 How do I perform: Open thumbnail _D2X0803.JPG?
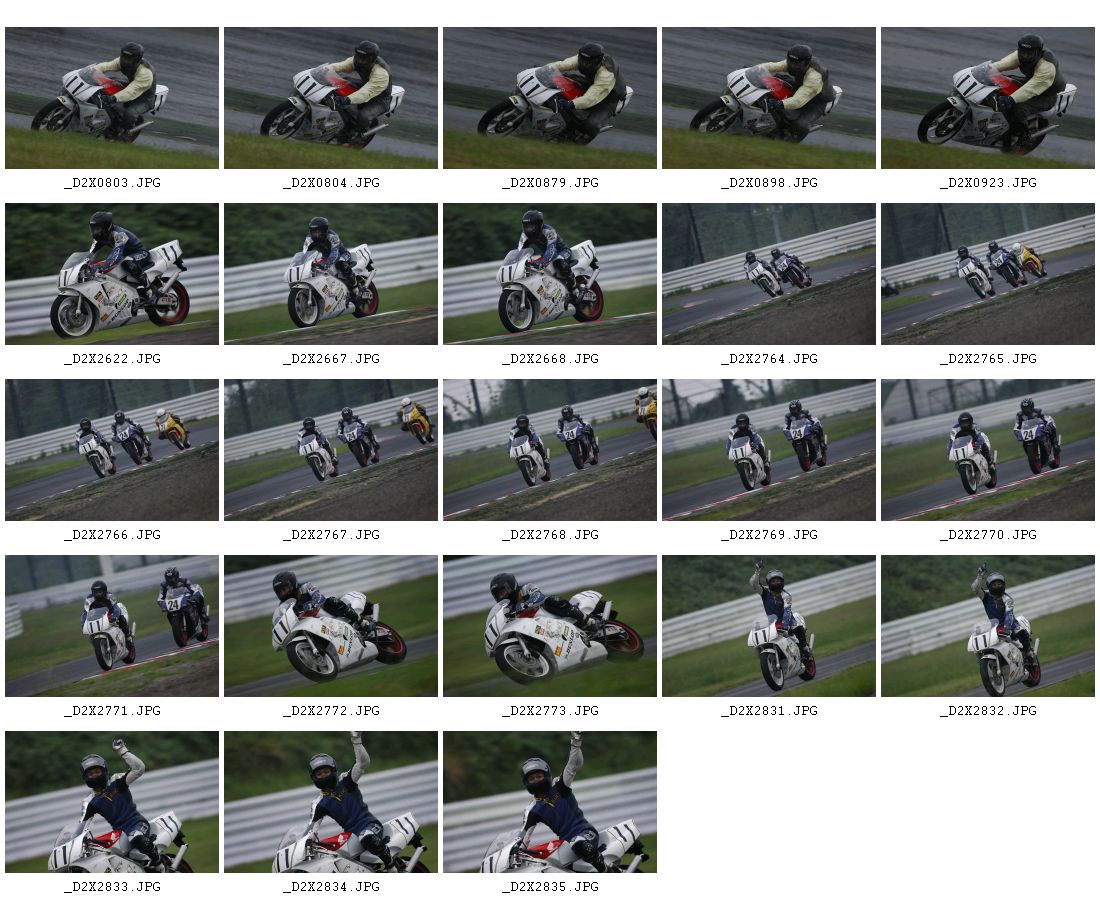112,98
